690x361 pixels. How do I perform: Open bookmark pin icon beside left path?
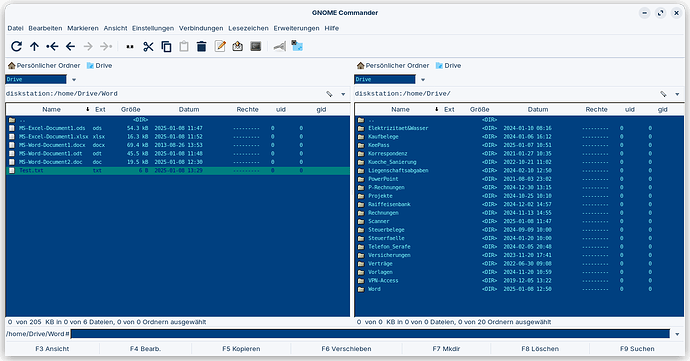pyautogui.click(x=329, y=94)
